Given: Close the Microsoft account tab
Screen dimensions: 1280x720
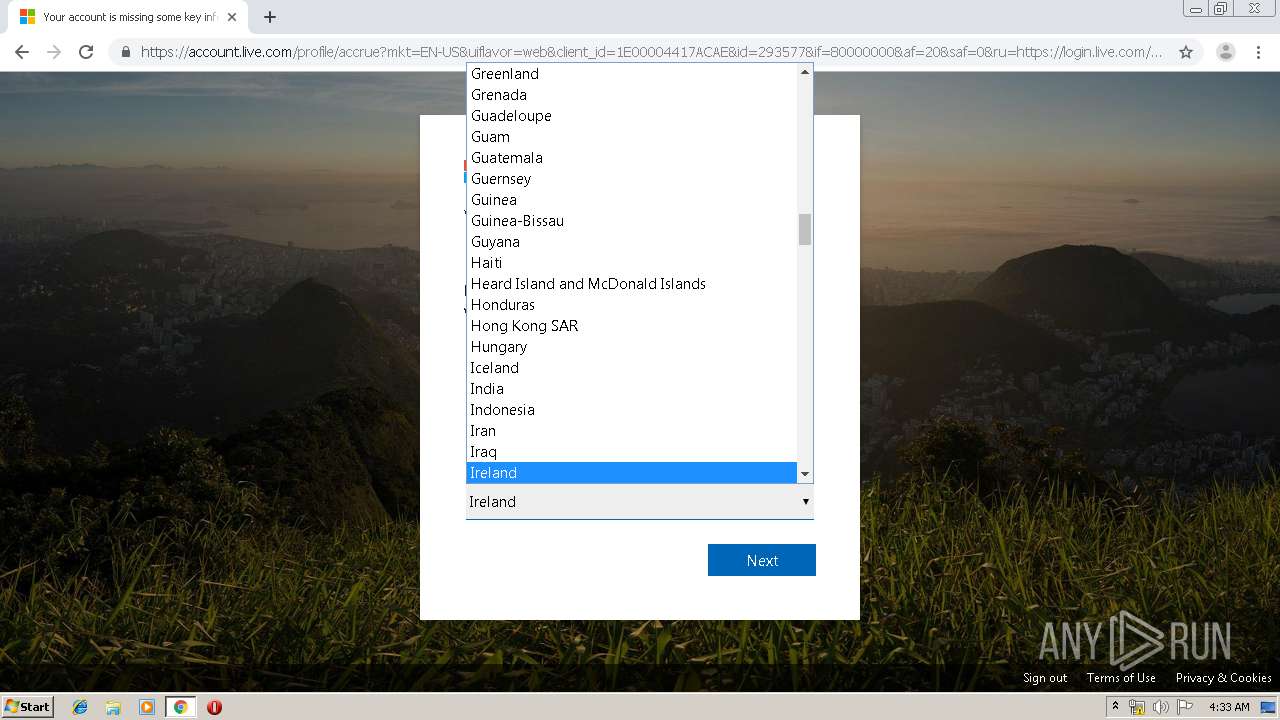Looking at the screenshot, I should [232, 17].
